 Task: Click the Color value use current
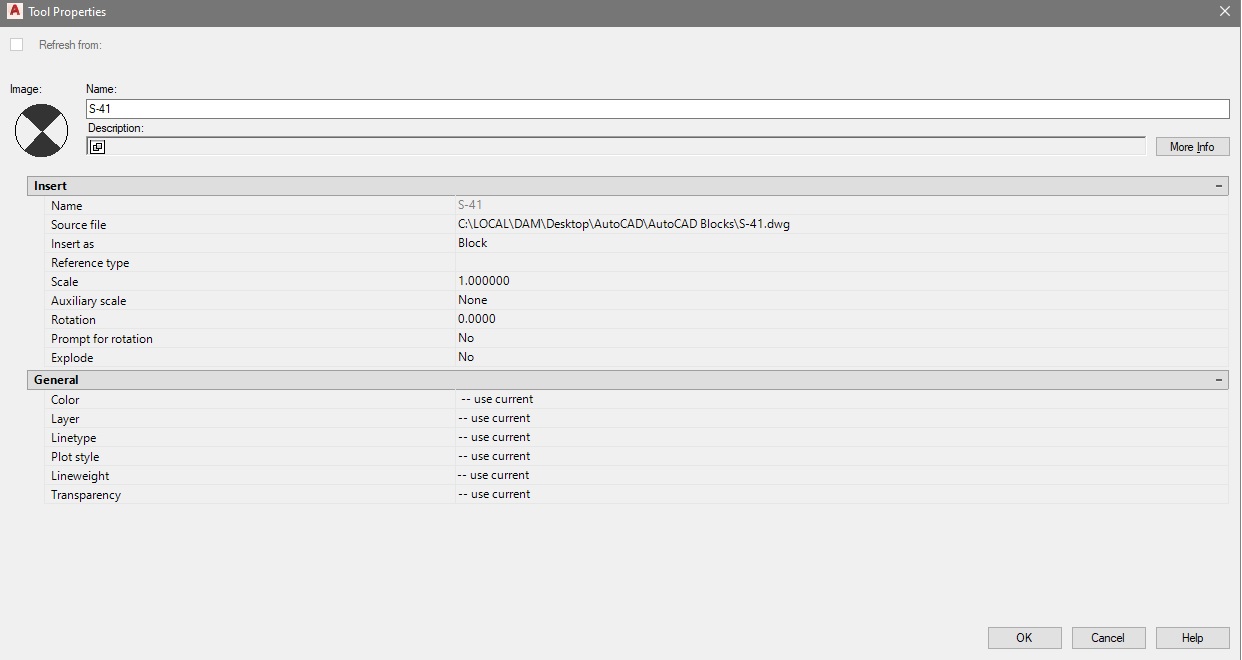pos(497,399)
